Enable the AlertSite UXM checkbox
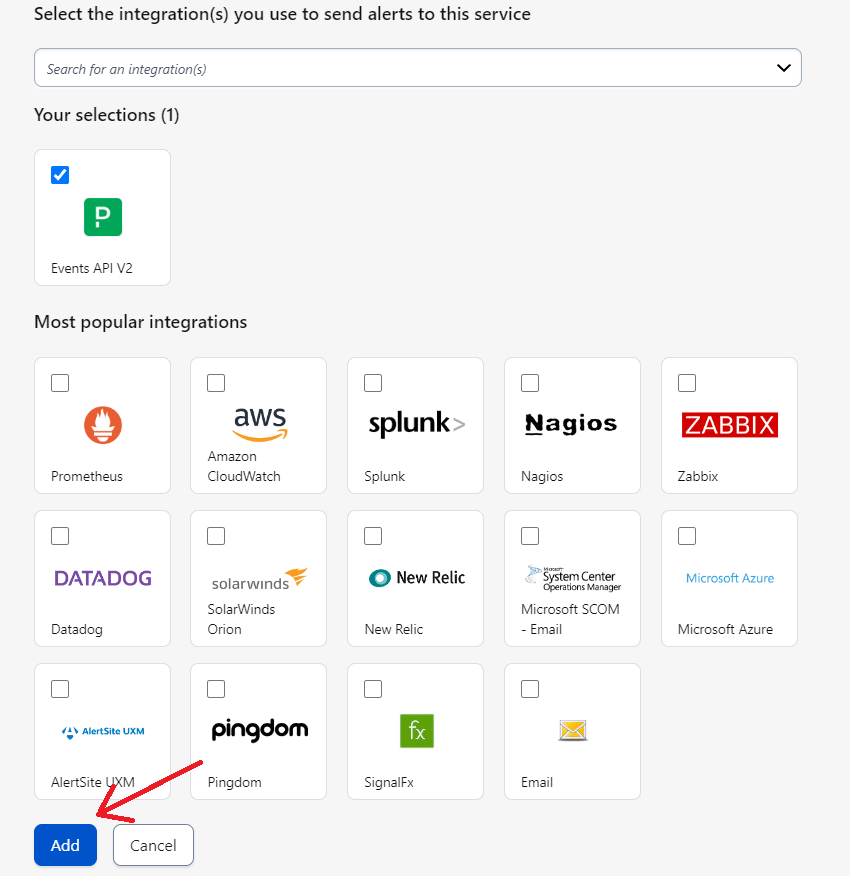The height and width of the screenshot is (876, 850). [60, 688]
